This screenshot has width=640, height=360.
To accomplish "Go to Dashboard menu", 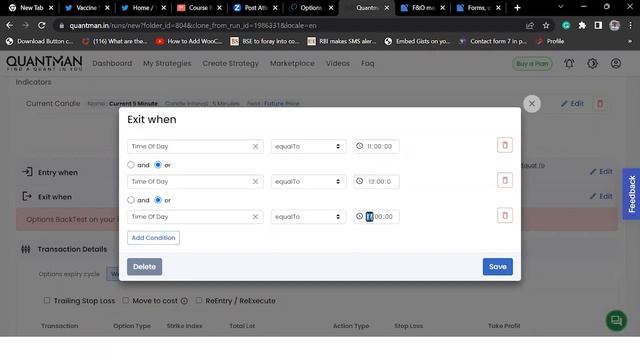I will [112, 63].
